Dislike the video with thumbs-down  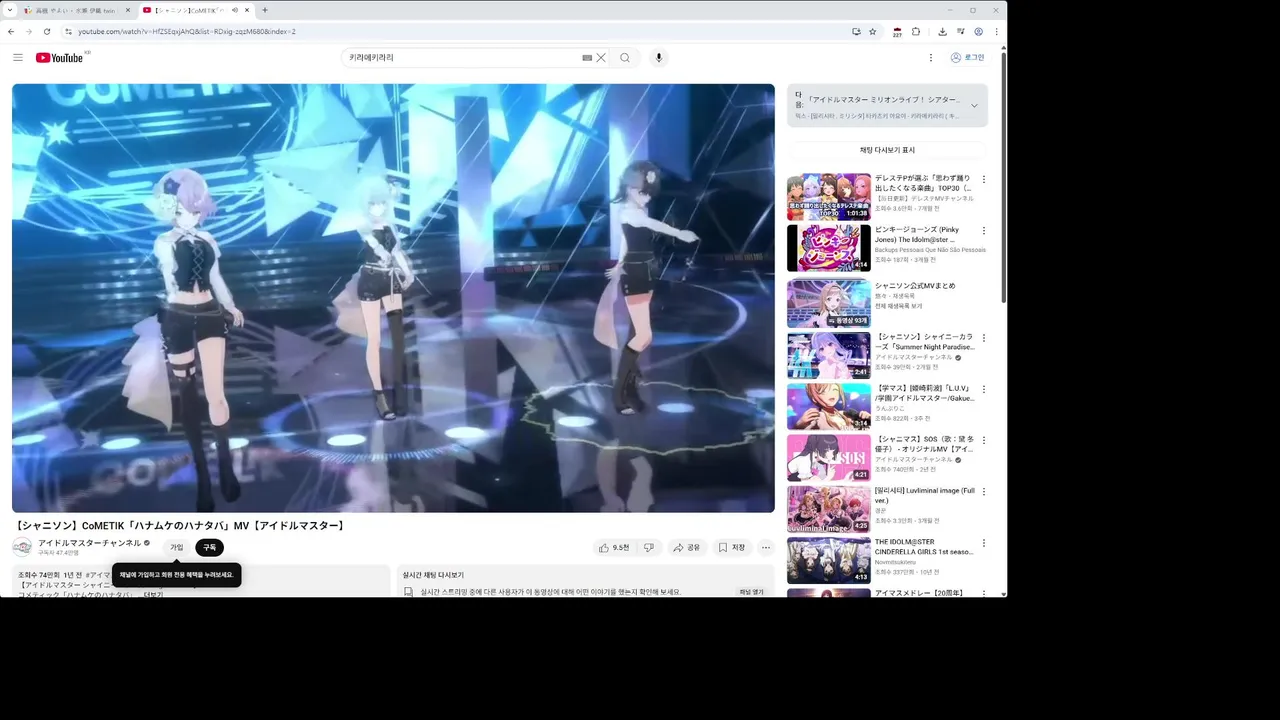[x=649, y=547]
